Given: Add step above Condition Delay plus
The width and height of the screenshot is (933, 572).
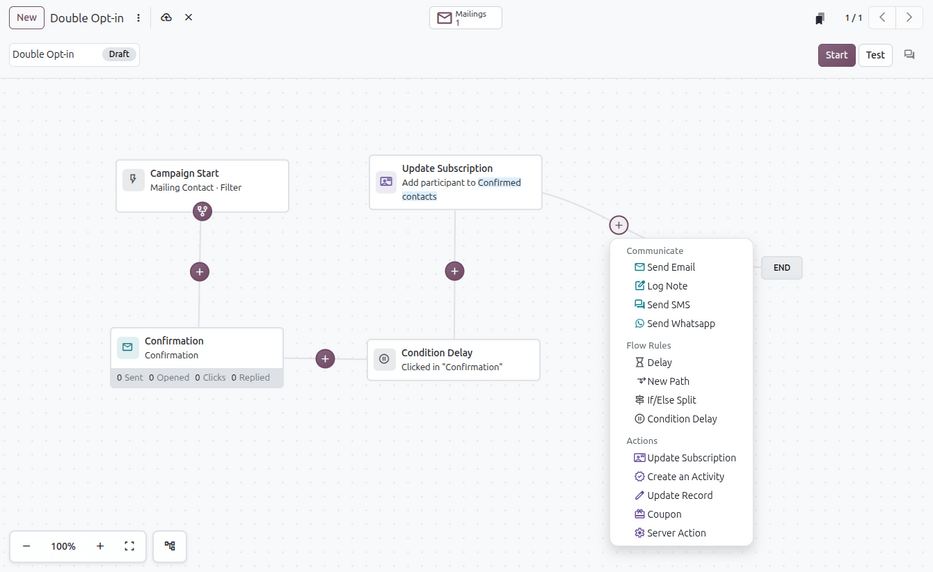Looking at the screenshot, I should (455, 271).
